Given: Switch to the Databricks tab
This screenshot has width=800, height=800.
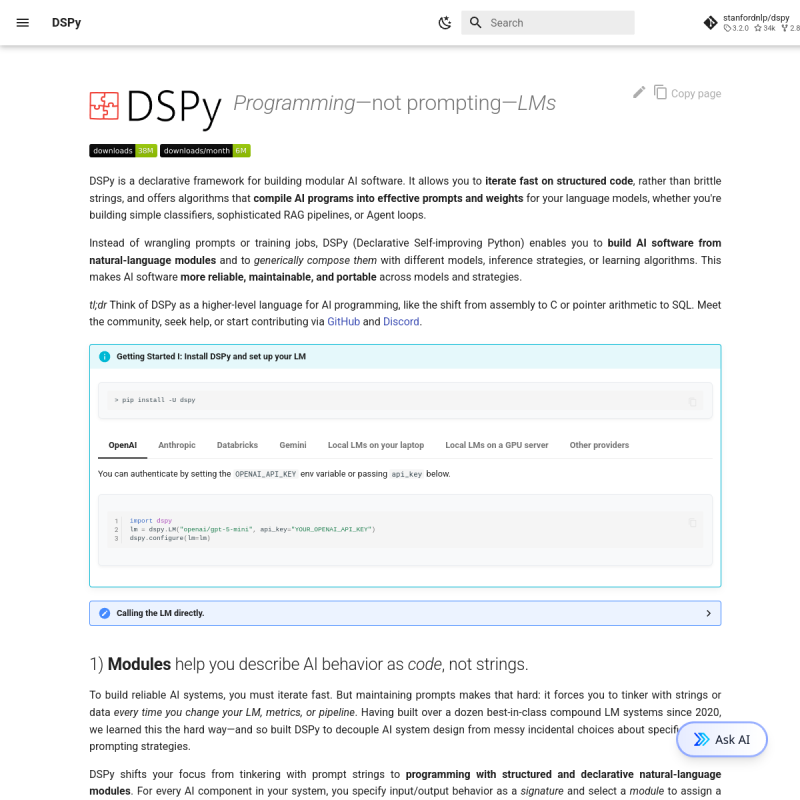Looking at the screenshot, I should [x=237, y=445].
